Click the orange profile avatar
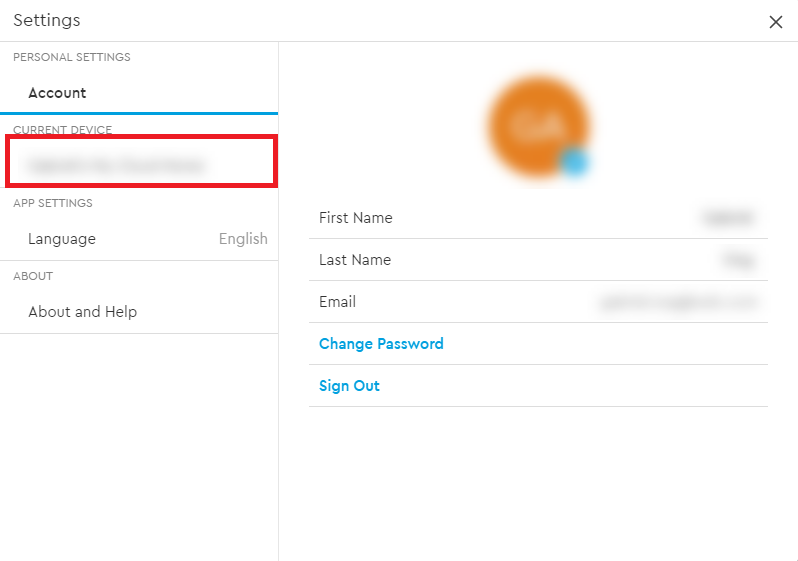Image resolution: width=798 pixels, height=561 pixels. tap(538, 126)
